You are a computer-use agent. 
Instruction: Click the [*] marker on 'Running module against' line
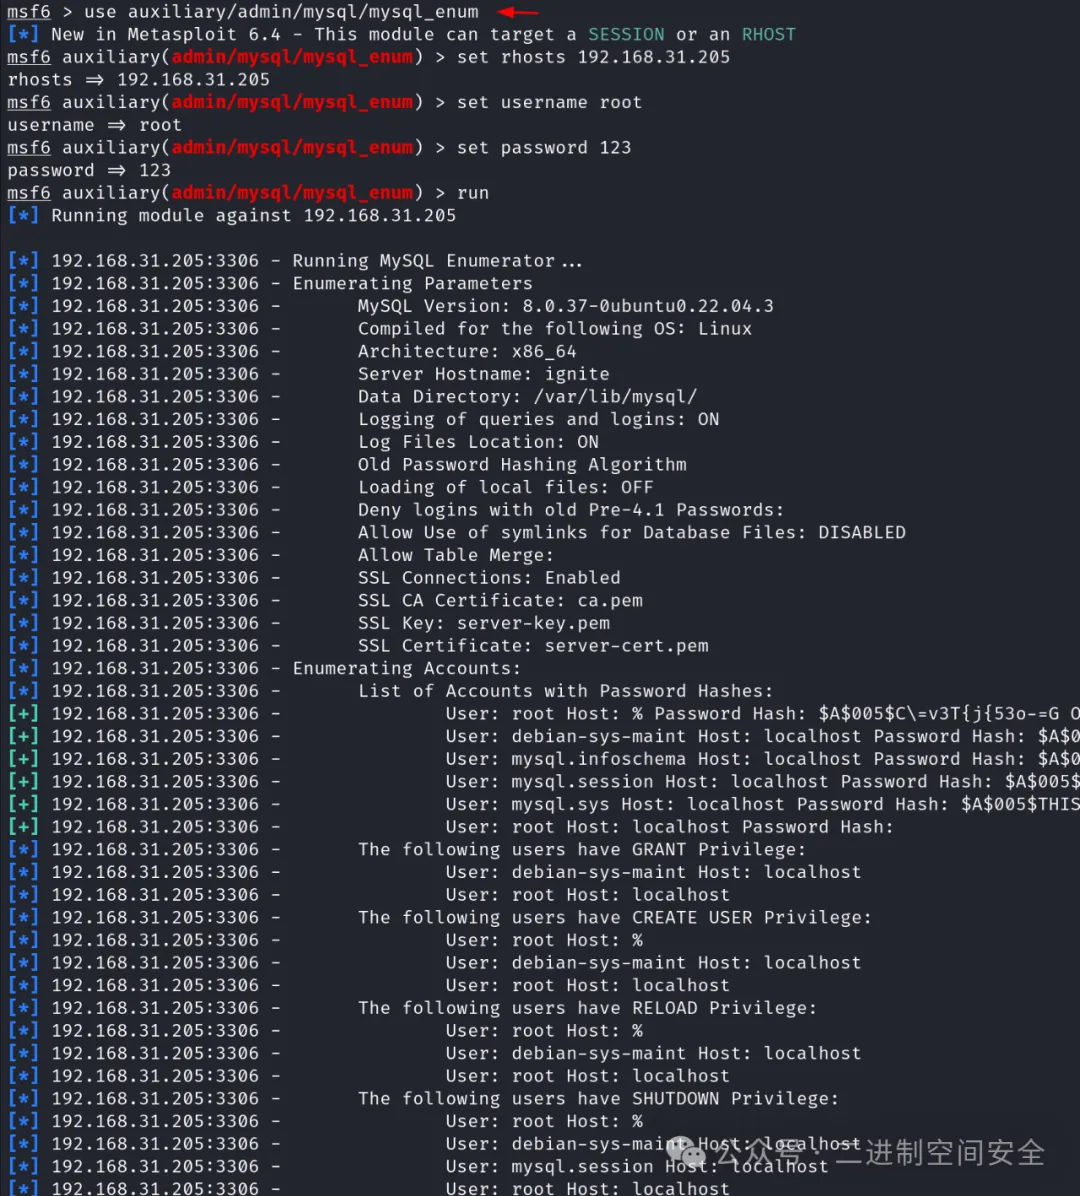[x=23, y=216]
